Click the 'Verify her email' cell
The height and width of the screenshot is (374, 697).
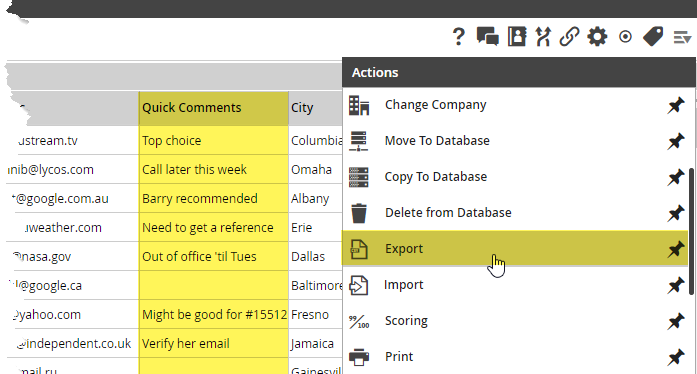(x=213, y=343)
